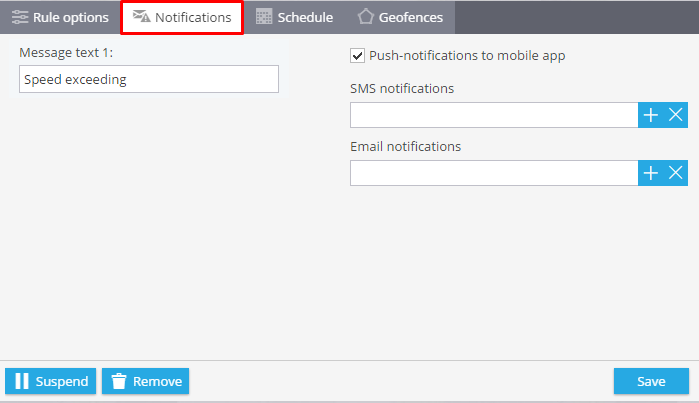Remove this rule
The image size is (699, 403).
pyautogui.click(x=145, y=381)
